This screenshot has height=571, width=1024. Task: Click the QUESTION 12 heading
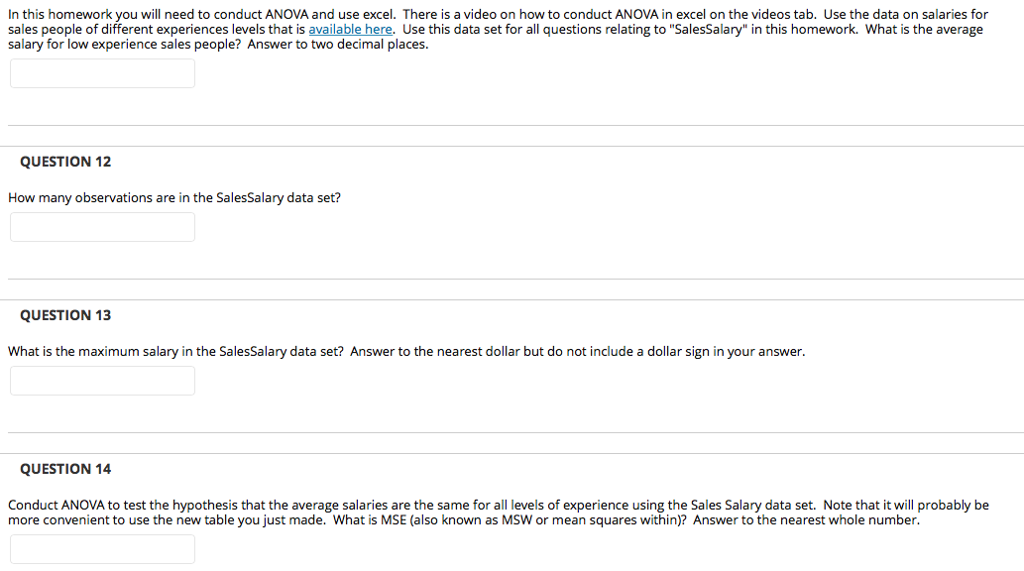coord(65,162)
